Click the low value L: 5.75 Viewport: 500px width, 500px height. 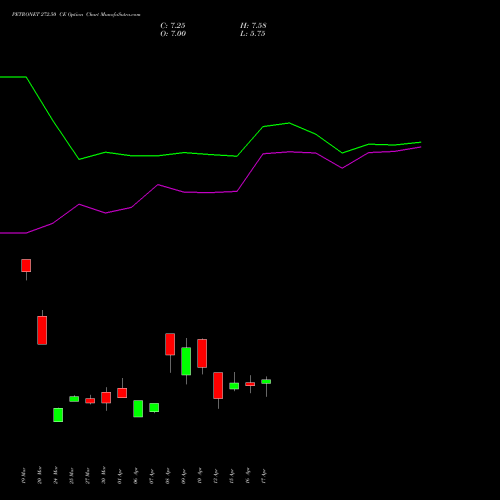[253, 33]
